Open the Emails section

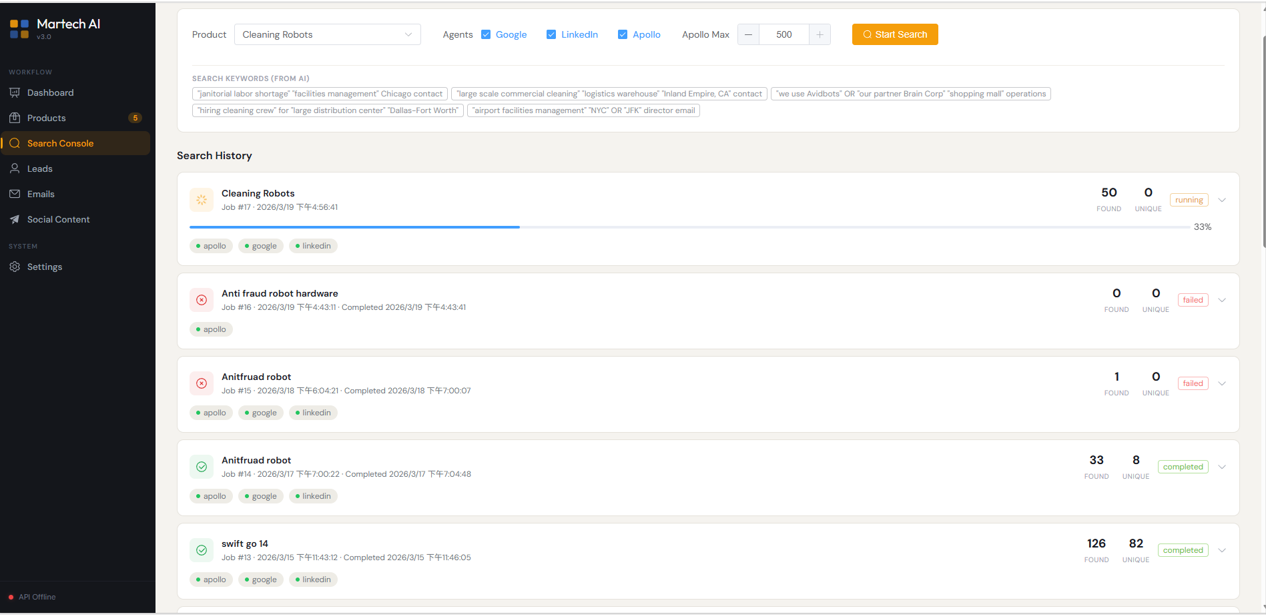point(76,194)
